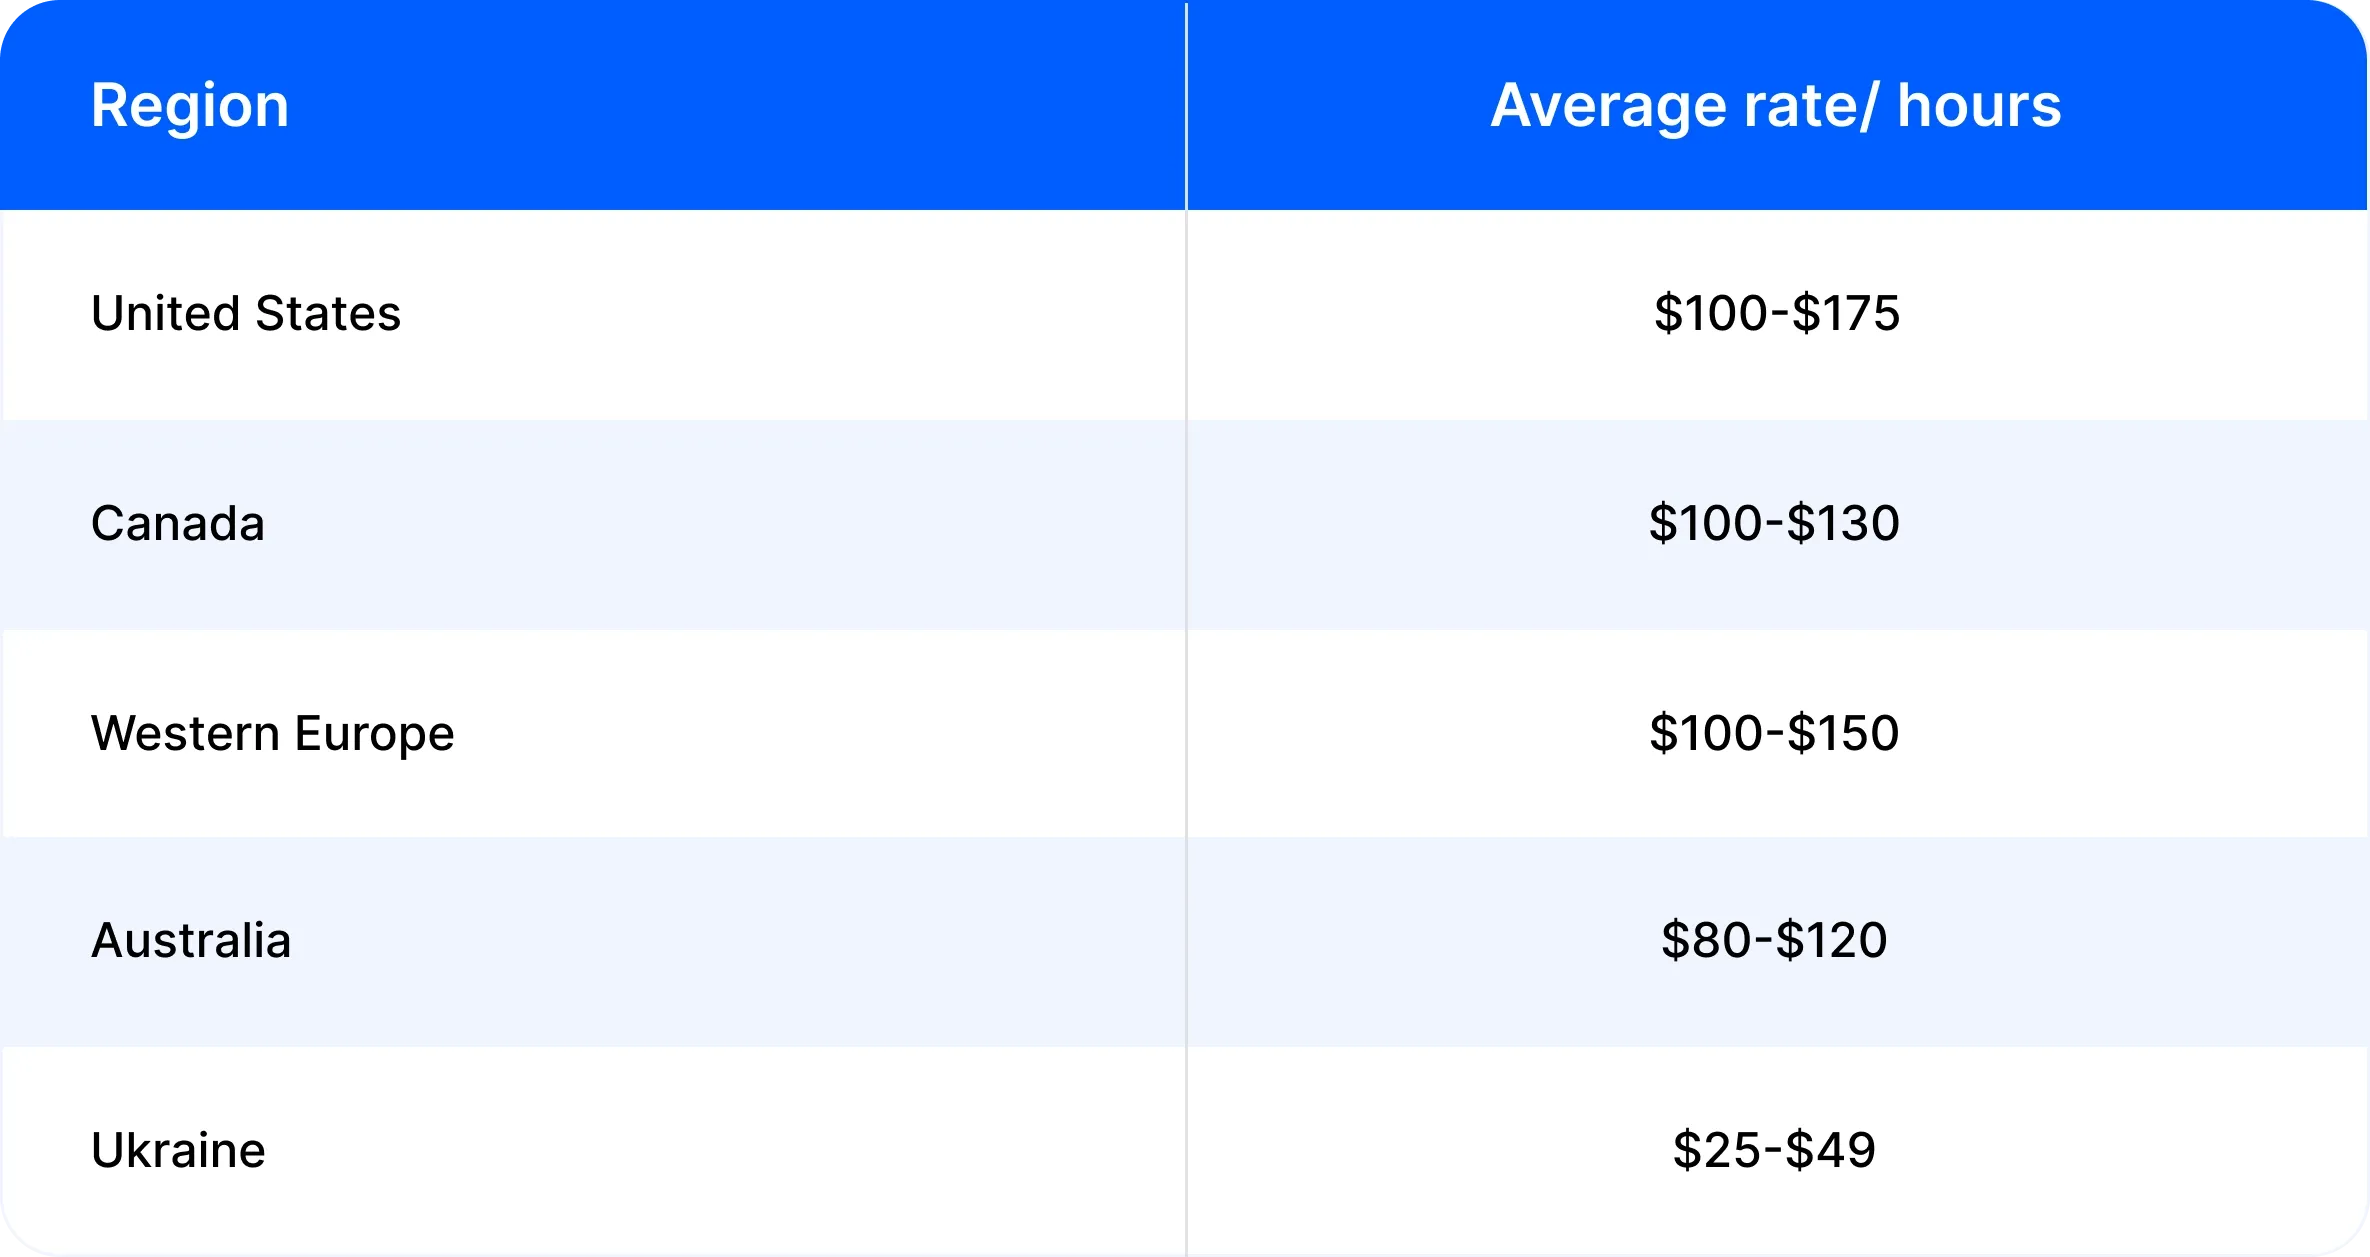
Task: Click the word Western in the third row
Action: 185,733
